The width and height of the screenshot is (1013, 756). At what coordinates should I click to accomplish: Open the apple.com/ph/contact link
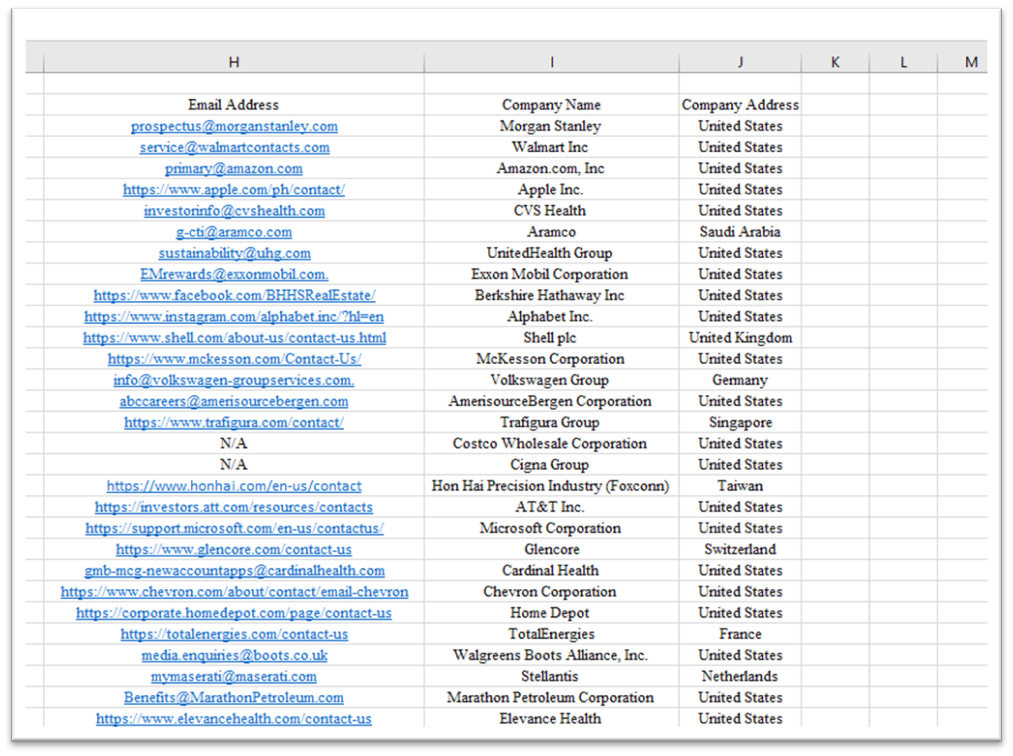click(234, 190)
